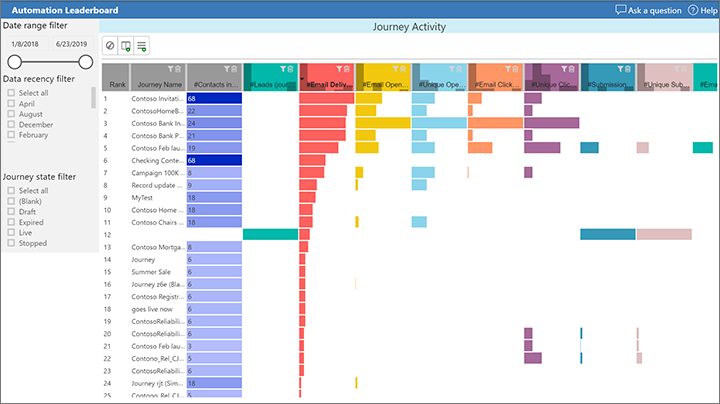This screenshot has height=404, width=720.
Task: Click the date slider track between handles
Action: (50, 62)
